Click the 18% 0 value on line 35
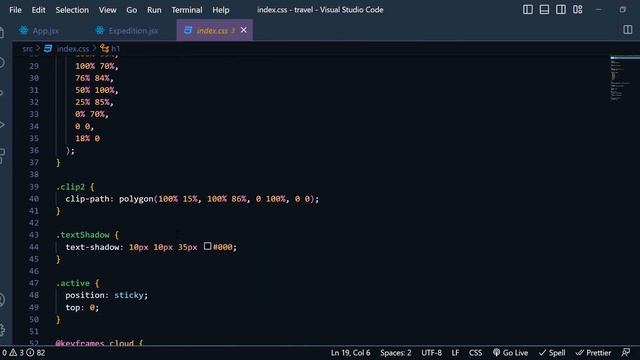Viewport: 640px width, 360px height. click(87, 138)
